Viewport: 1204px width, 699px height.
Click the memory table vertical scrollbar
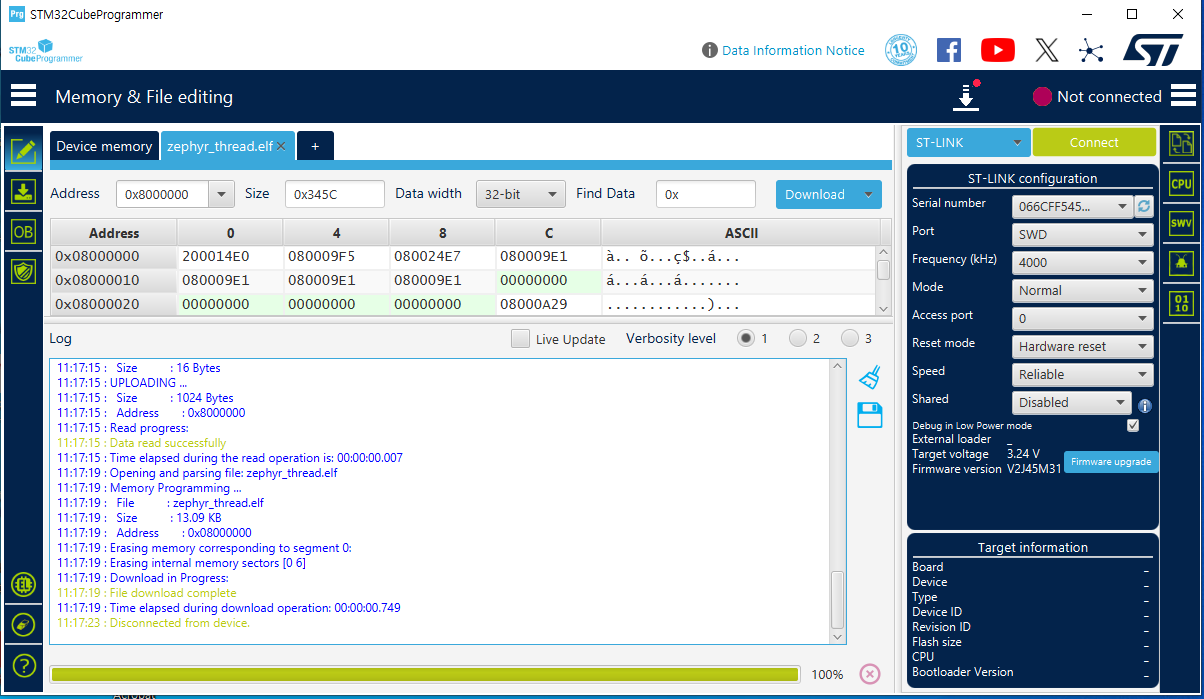point(884,268)
